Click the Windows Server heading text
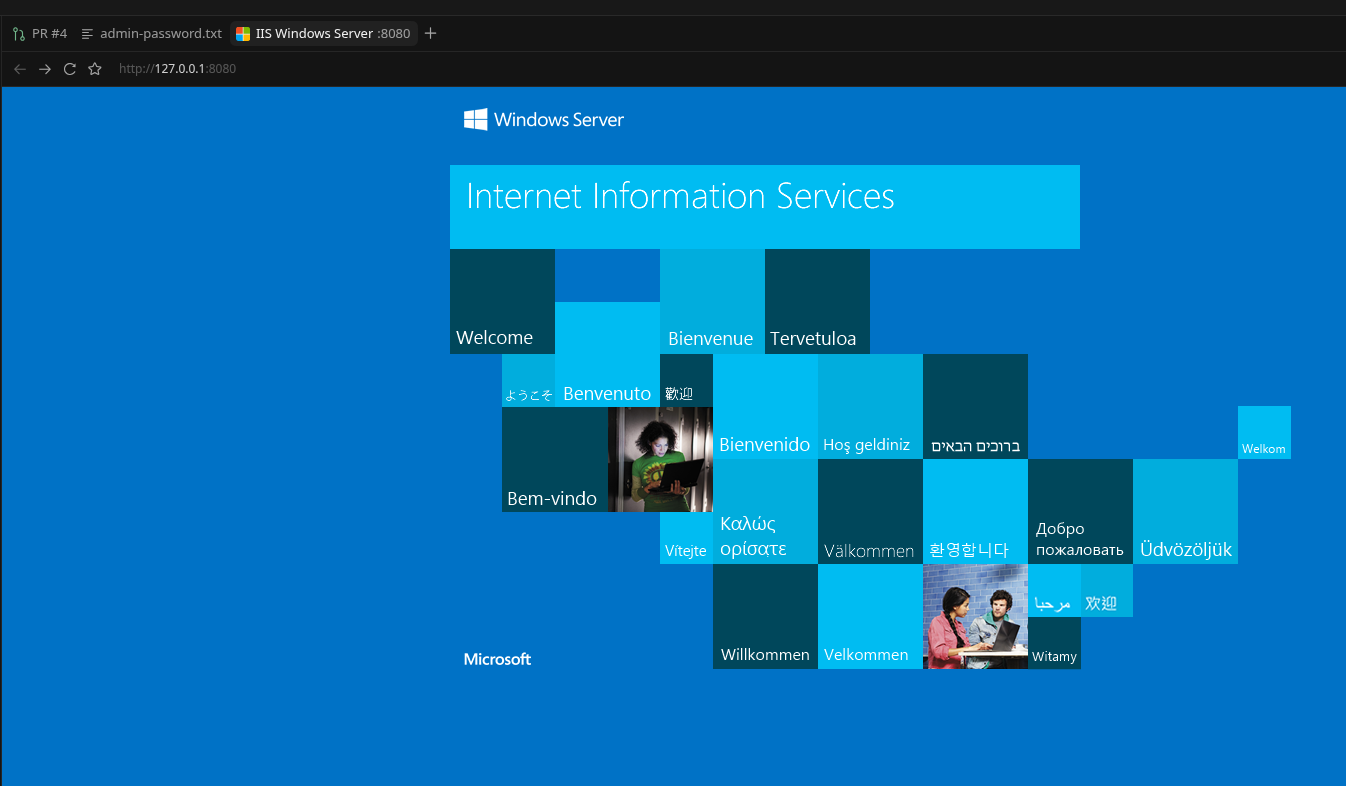This screenshot has height=786, width=1346. 558,120
